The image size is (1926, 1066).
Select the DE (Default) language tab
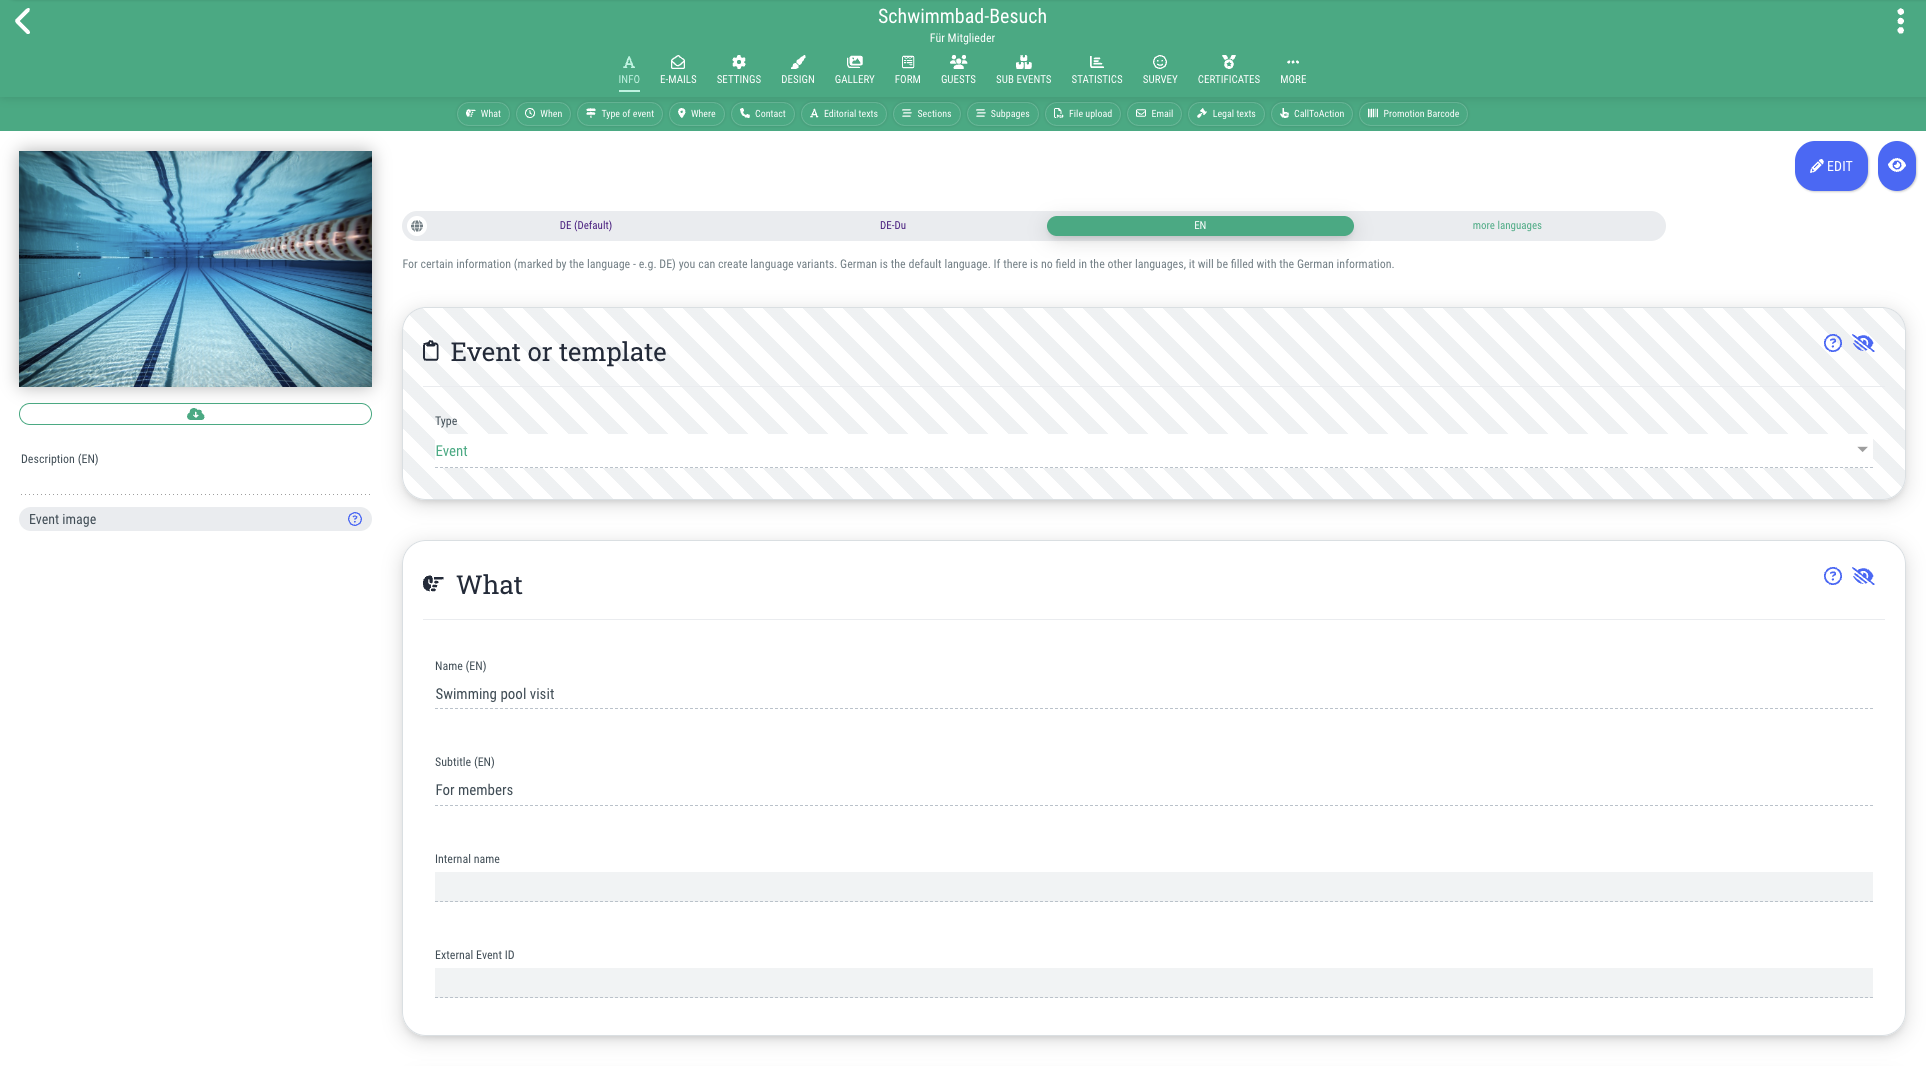[x=585, y=225]
